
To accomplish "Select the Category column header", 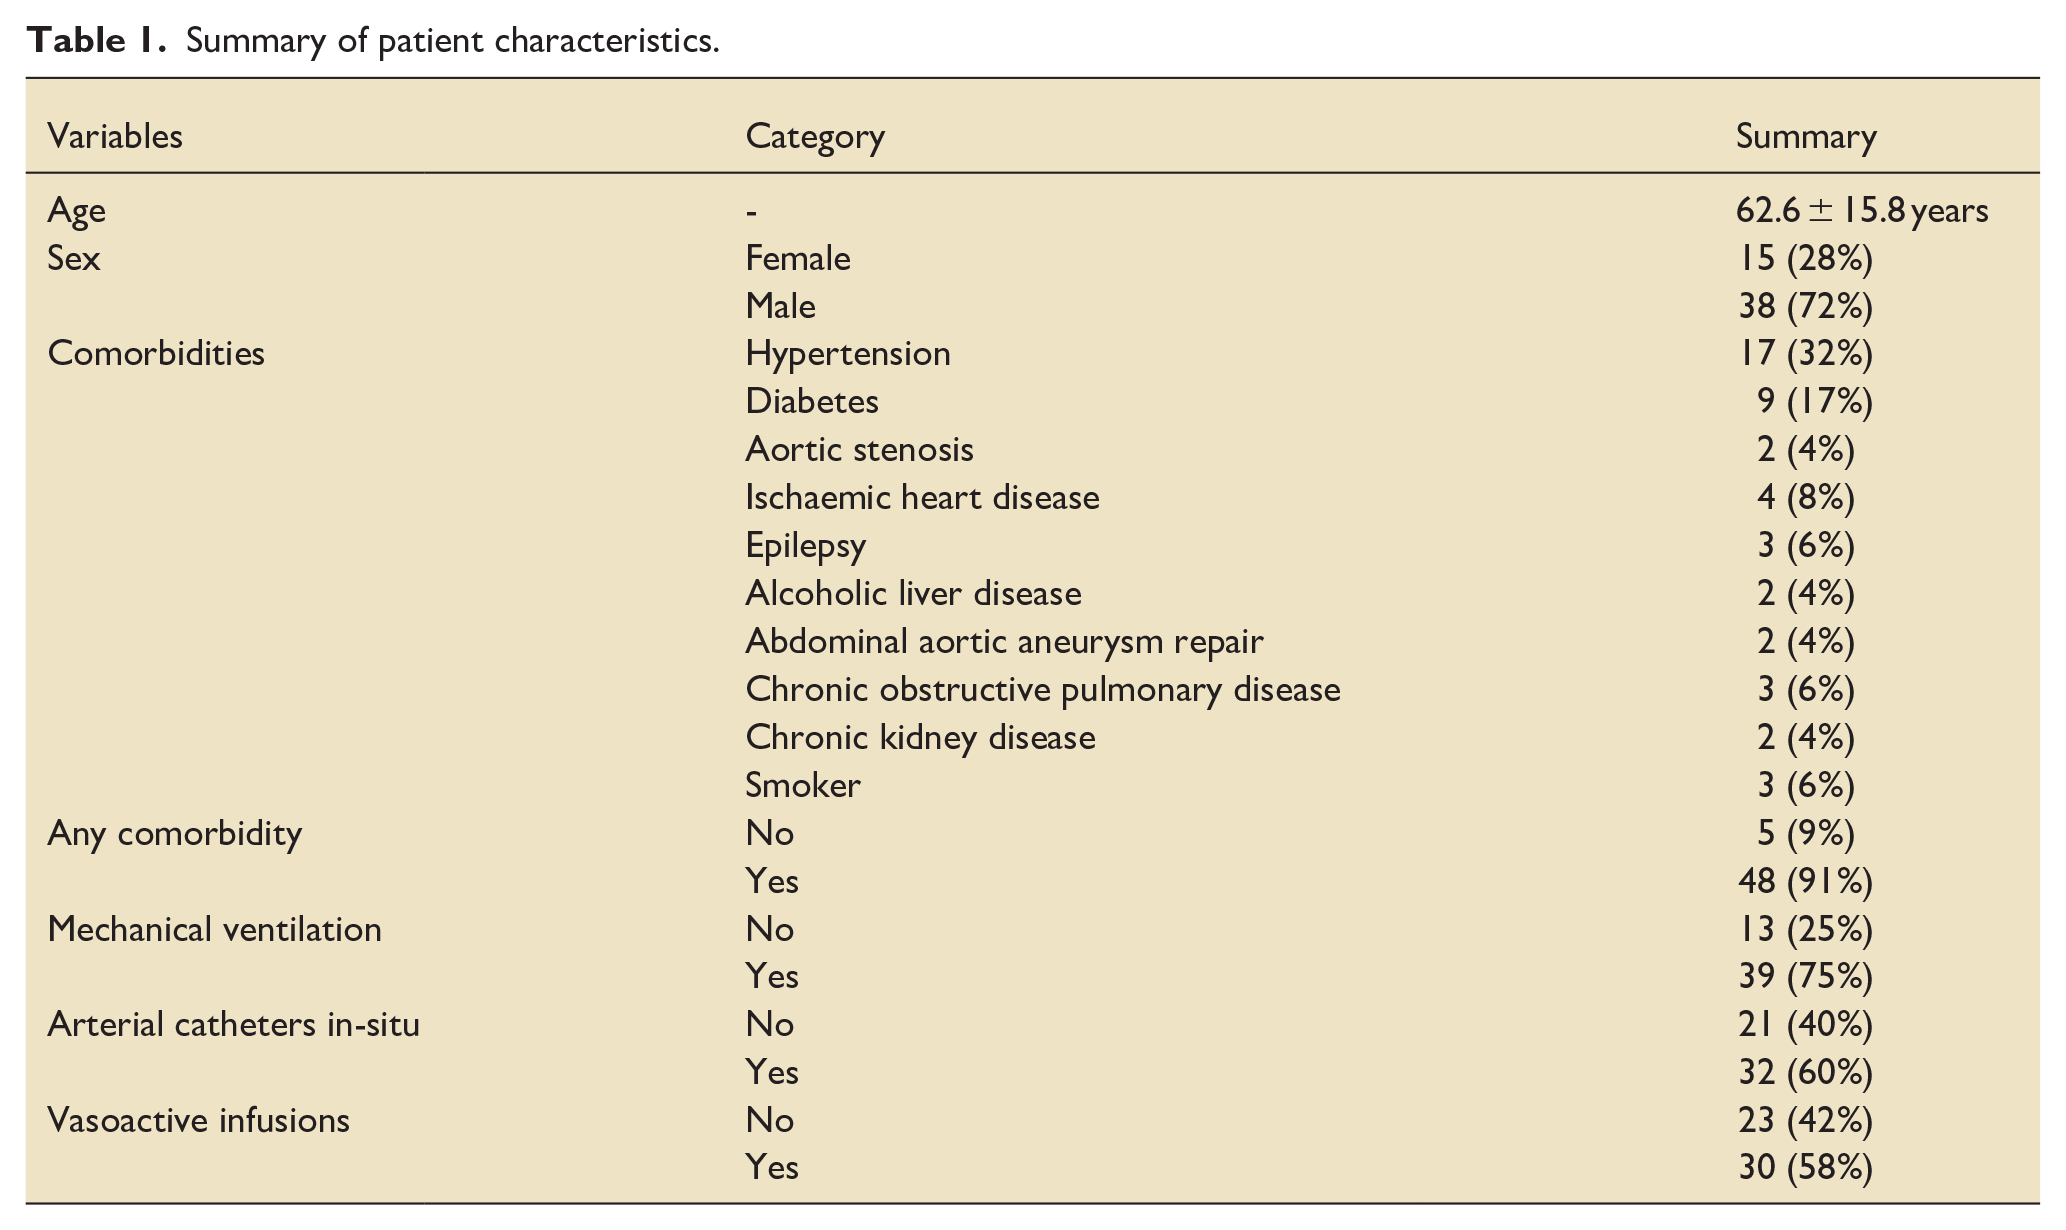I will [815, 137].
